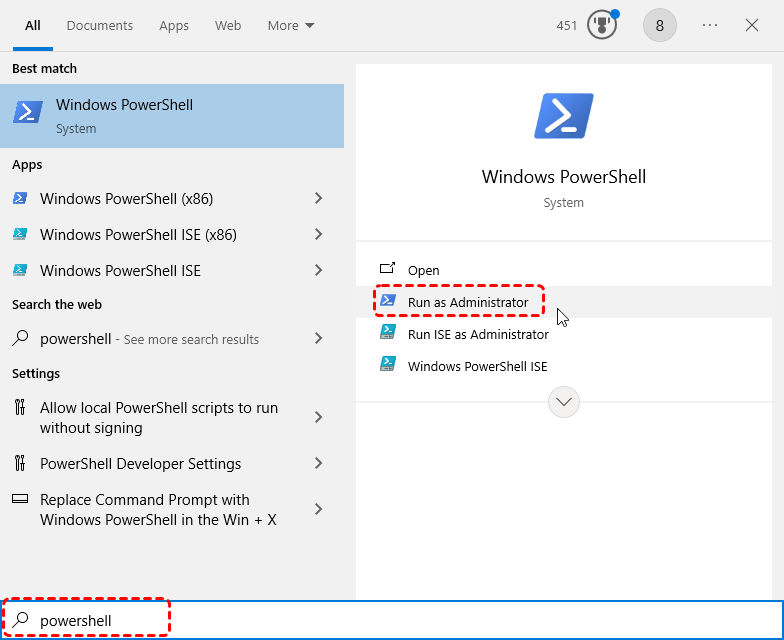Click the large Windows PowerShell logo
The image size is (784, 640).
(564, 116)
